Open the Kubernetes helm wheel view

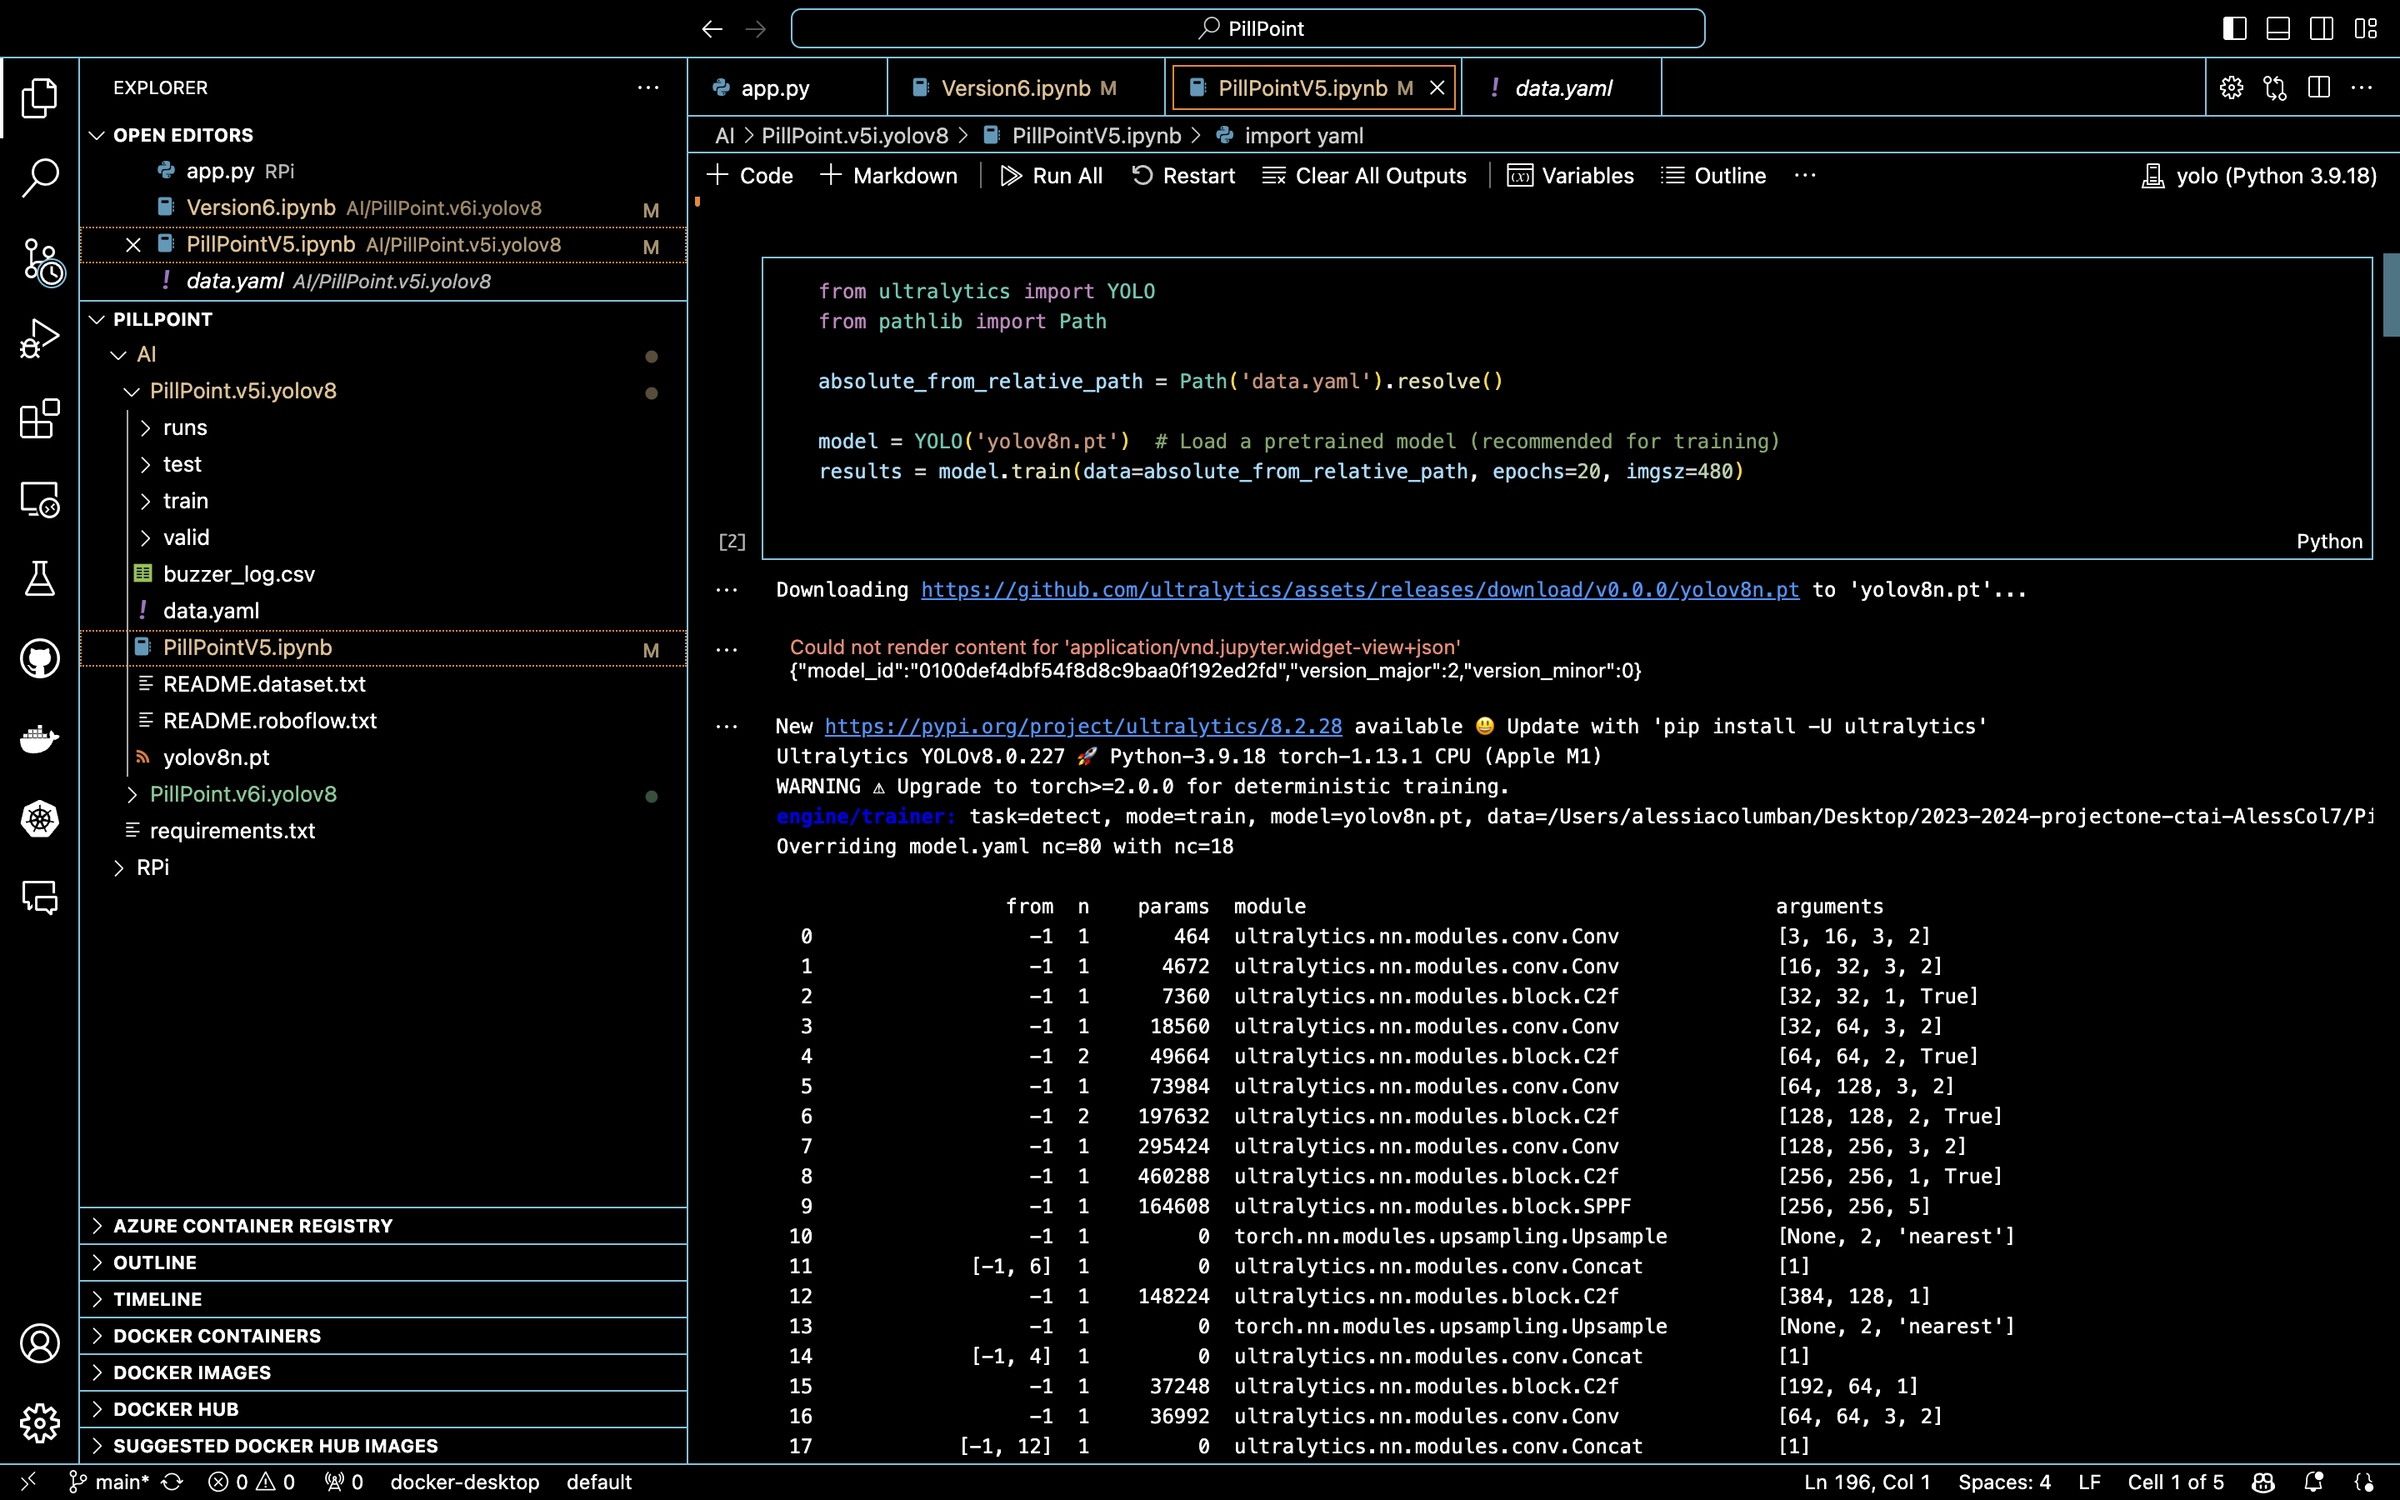click(x=40, y=819)
